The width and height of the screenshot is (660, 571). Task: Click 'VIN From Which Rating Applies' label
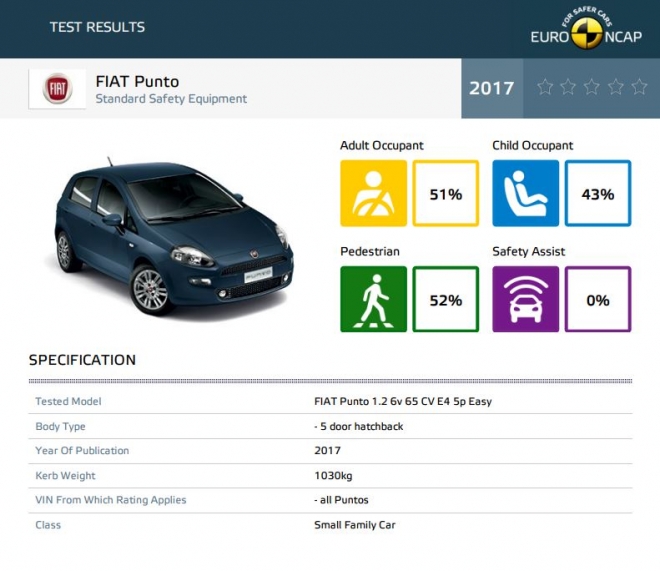[x=111, y=500]
